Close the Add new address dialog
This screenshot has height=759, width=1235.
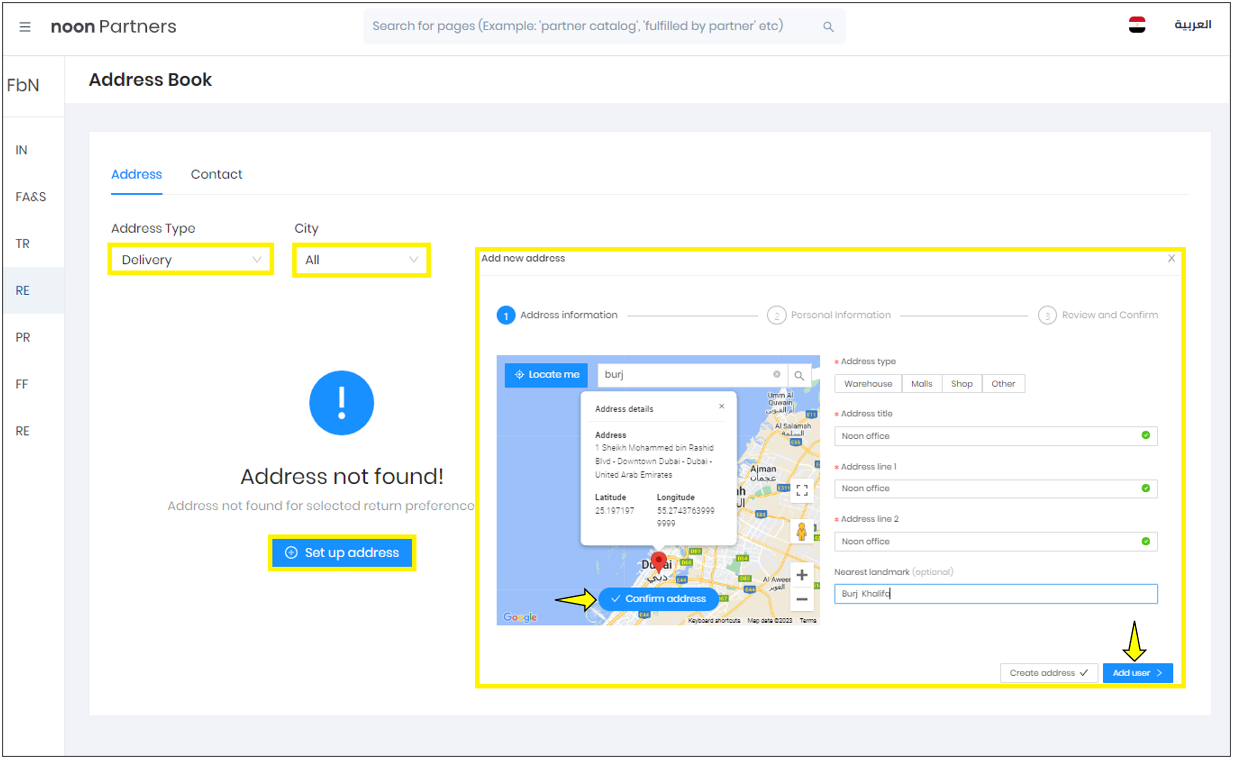1172,258
